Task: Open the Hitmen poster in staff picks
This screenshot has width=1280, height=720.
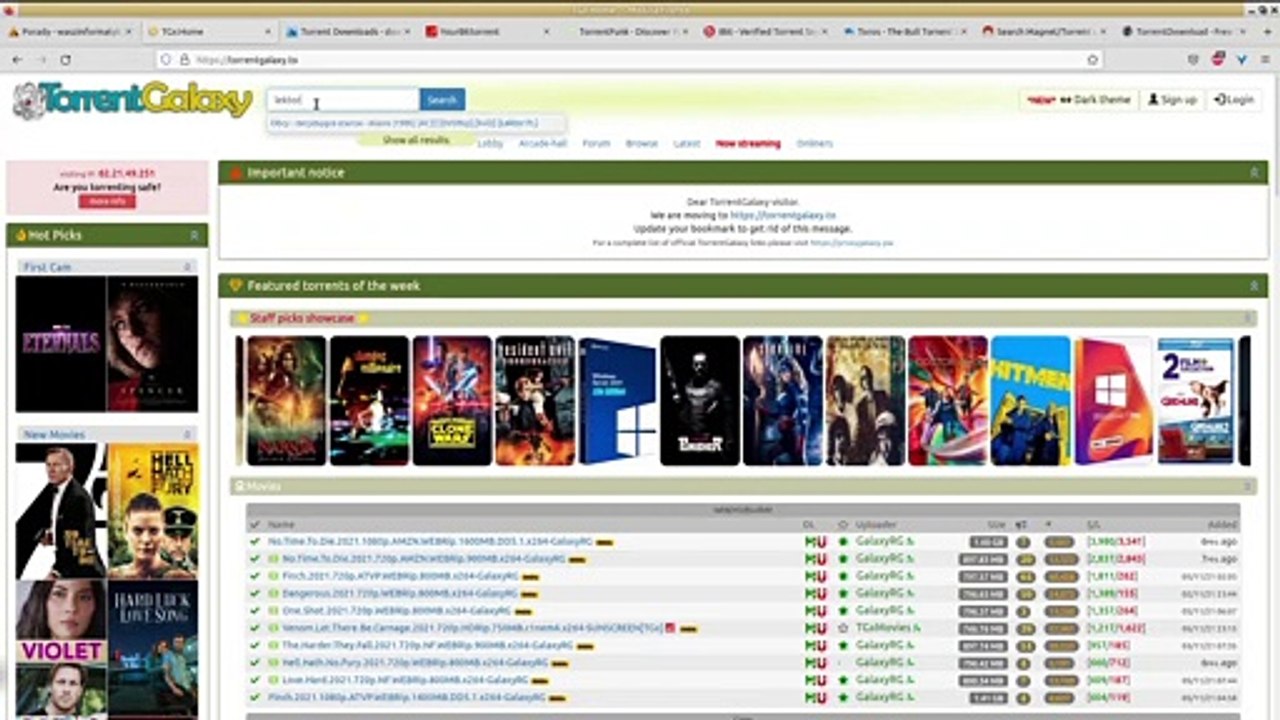Action: (x=1031, y=400)
